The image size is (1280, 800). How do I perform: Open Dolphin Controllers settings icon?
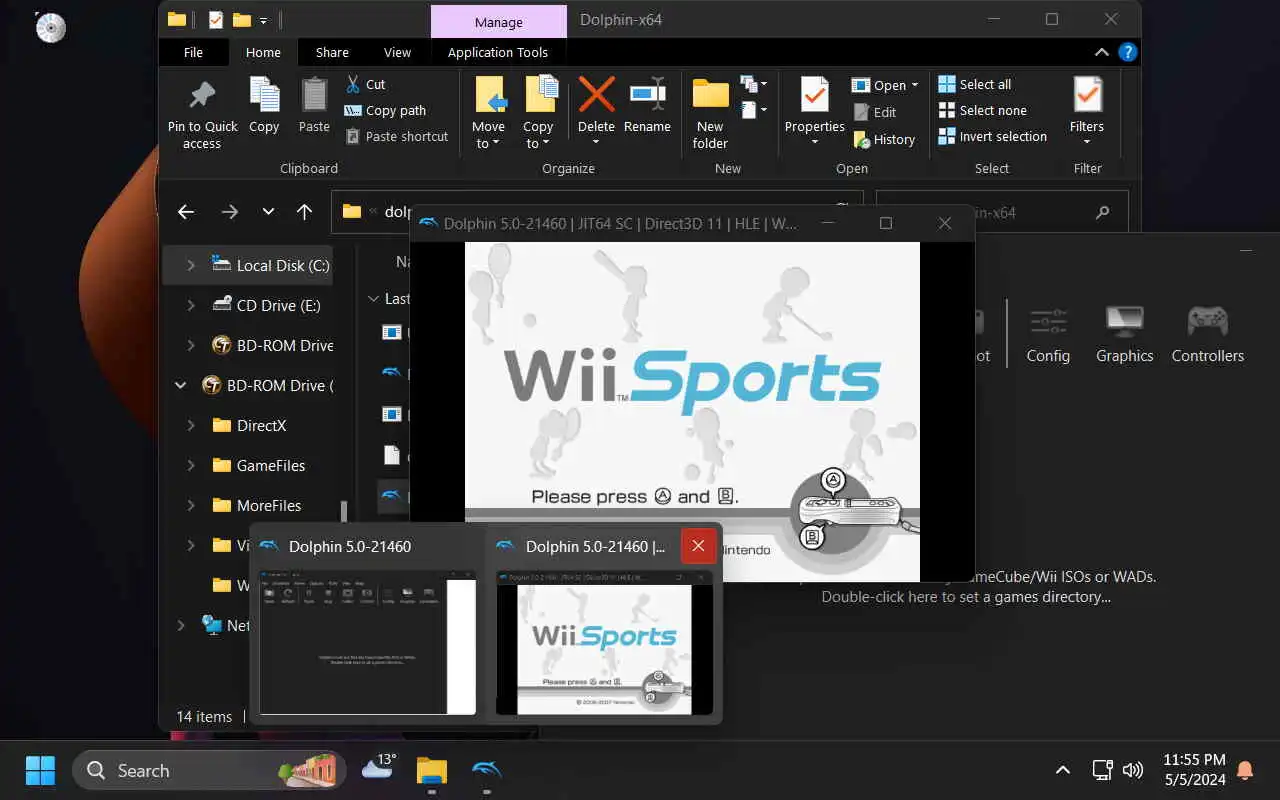[x=1208, y=335]
